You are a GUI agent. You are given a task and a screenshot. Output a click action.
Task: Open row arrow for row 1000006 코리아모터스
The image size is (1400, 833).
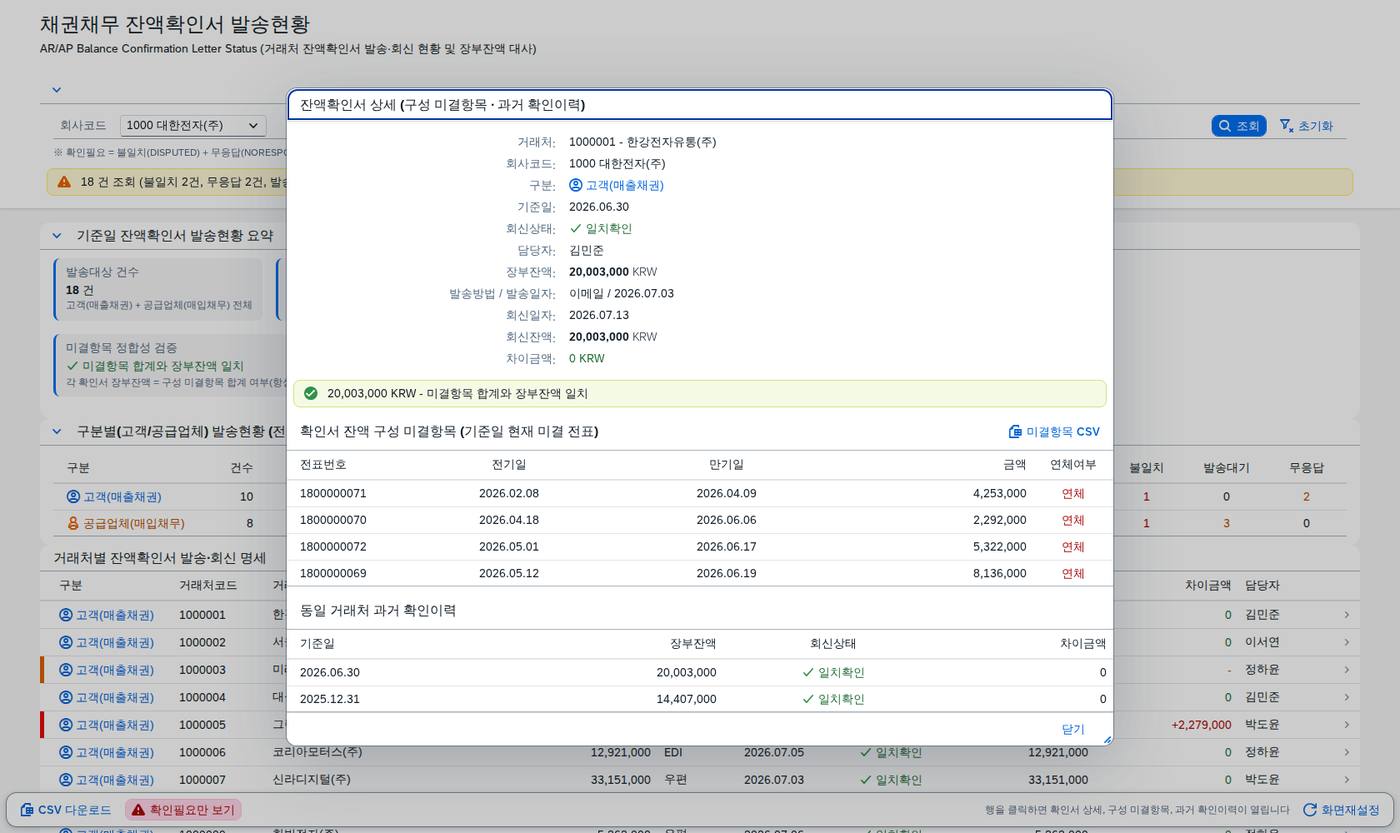[1346, 752]
